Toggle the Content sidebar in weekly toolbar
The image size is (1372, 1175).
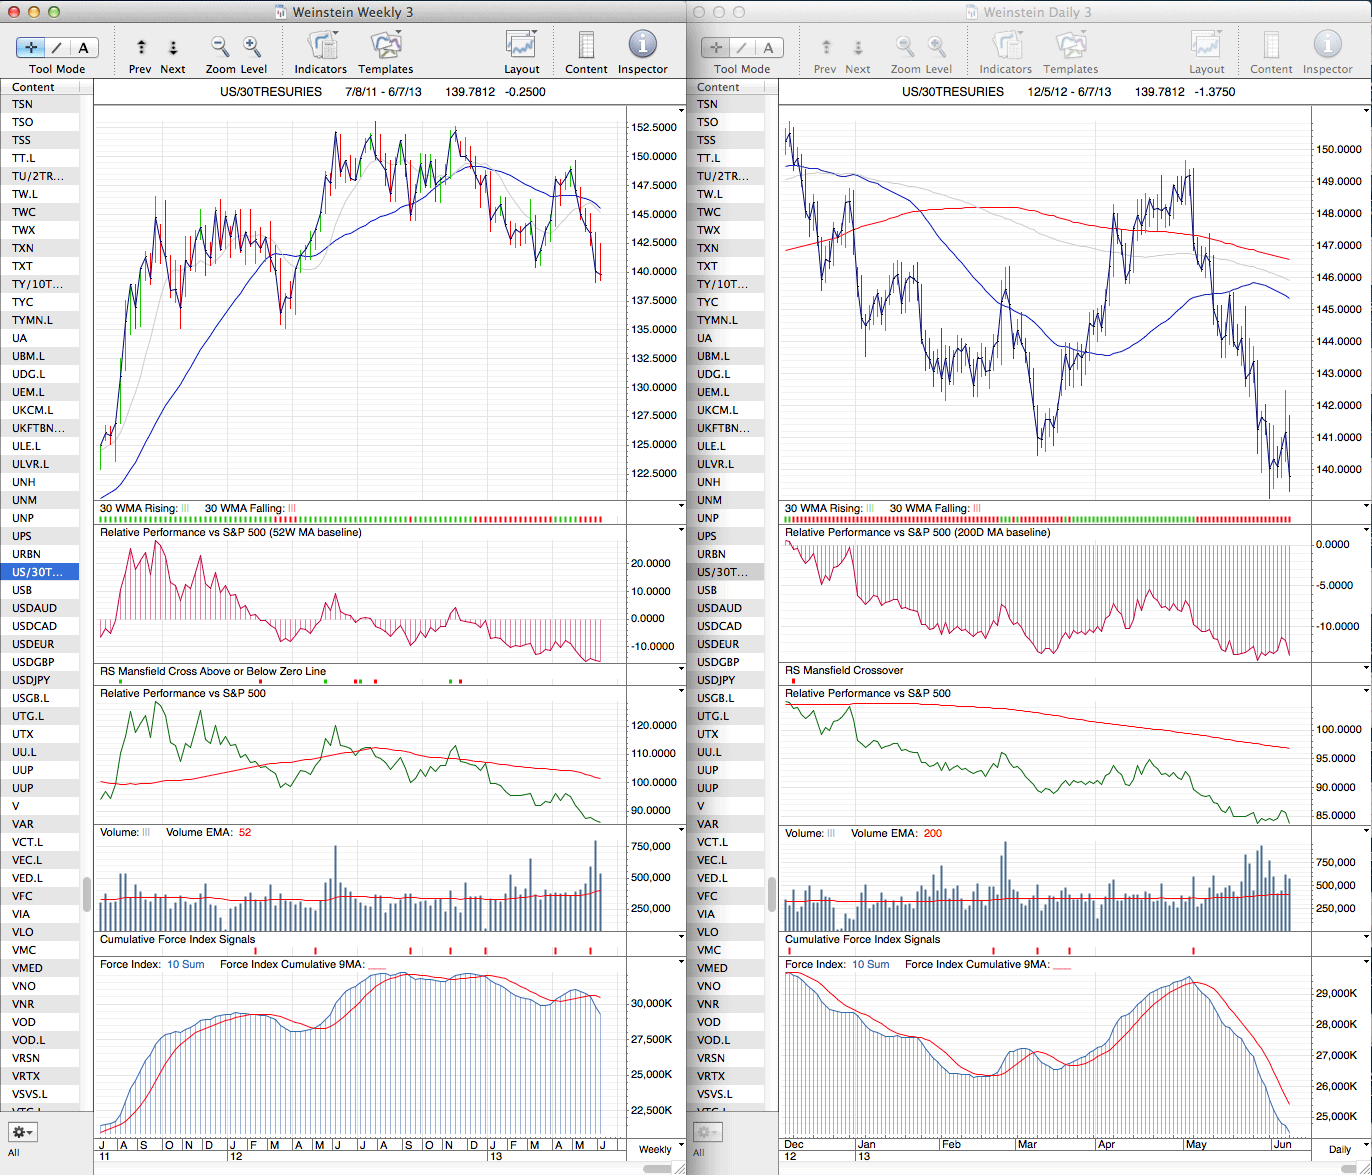coord(586,46)
